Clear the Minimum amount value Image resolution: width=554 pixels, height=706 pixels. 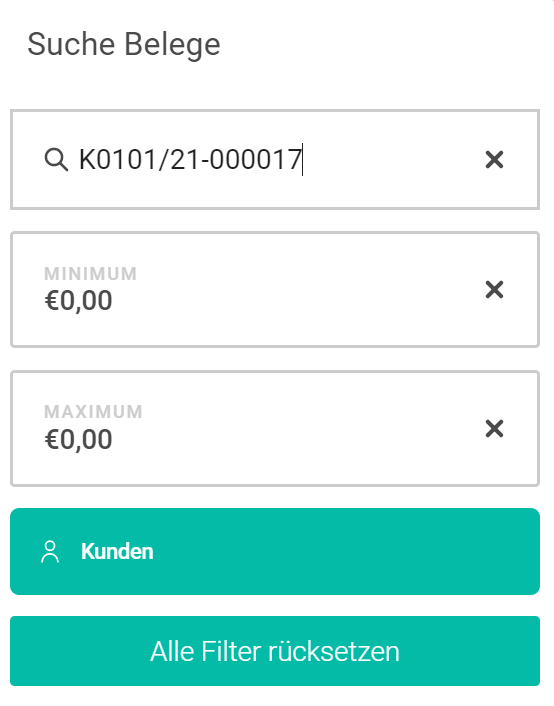(x=494, y=289)
